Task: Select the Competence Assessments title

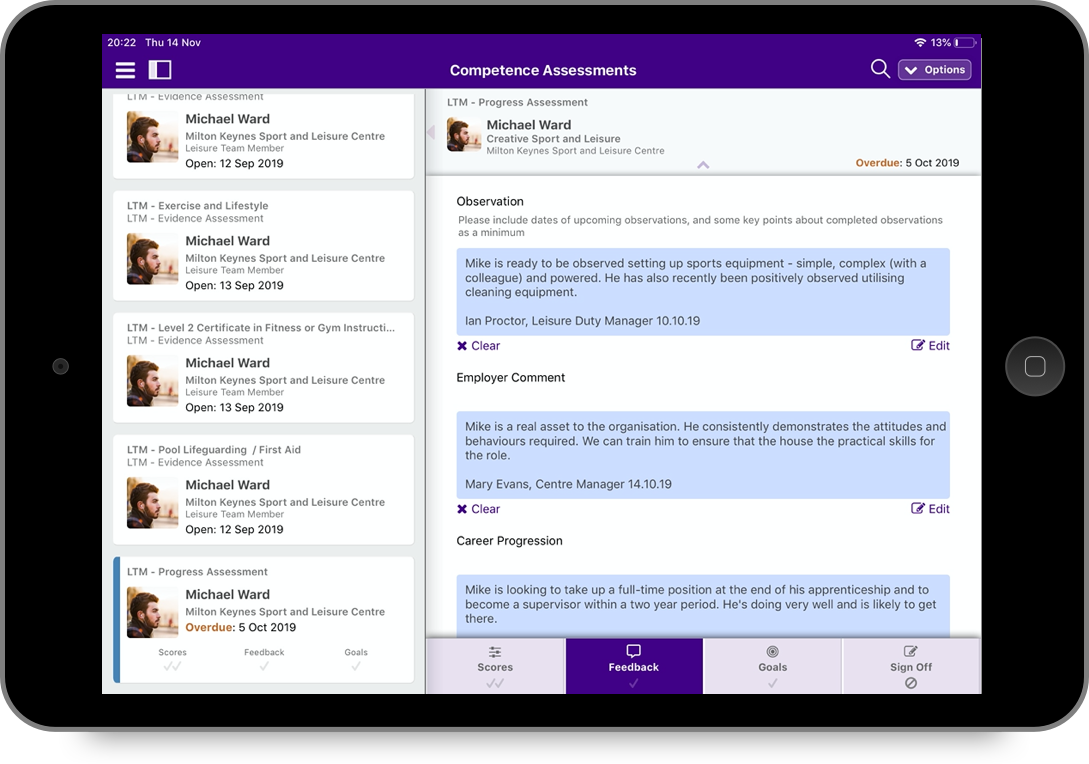Action: point(543,70)
